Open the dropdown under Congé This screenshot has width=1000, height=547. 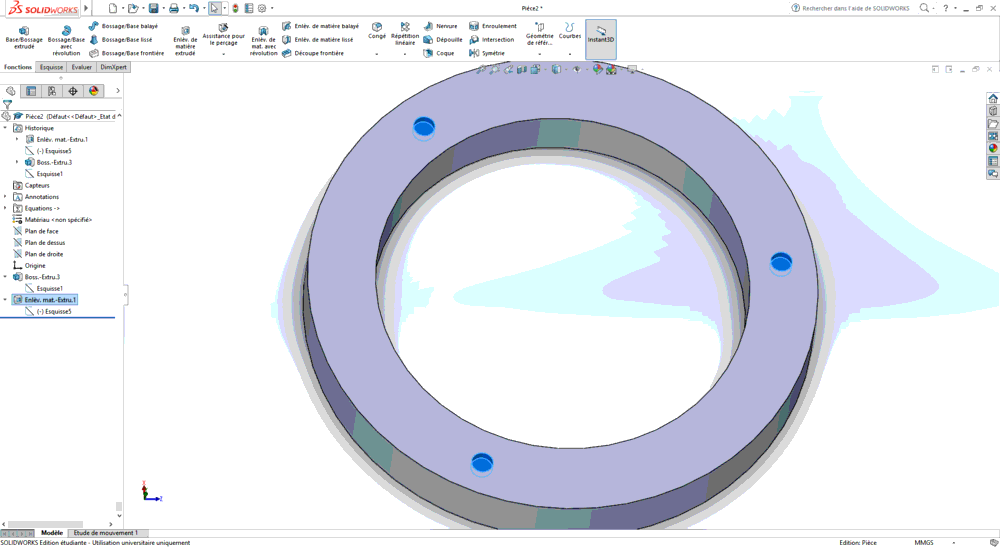tap(377, 55)
